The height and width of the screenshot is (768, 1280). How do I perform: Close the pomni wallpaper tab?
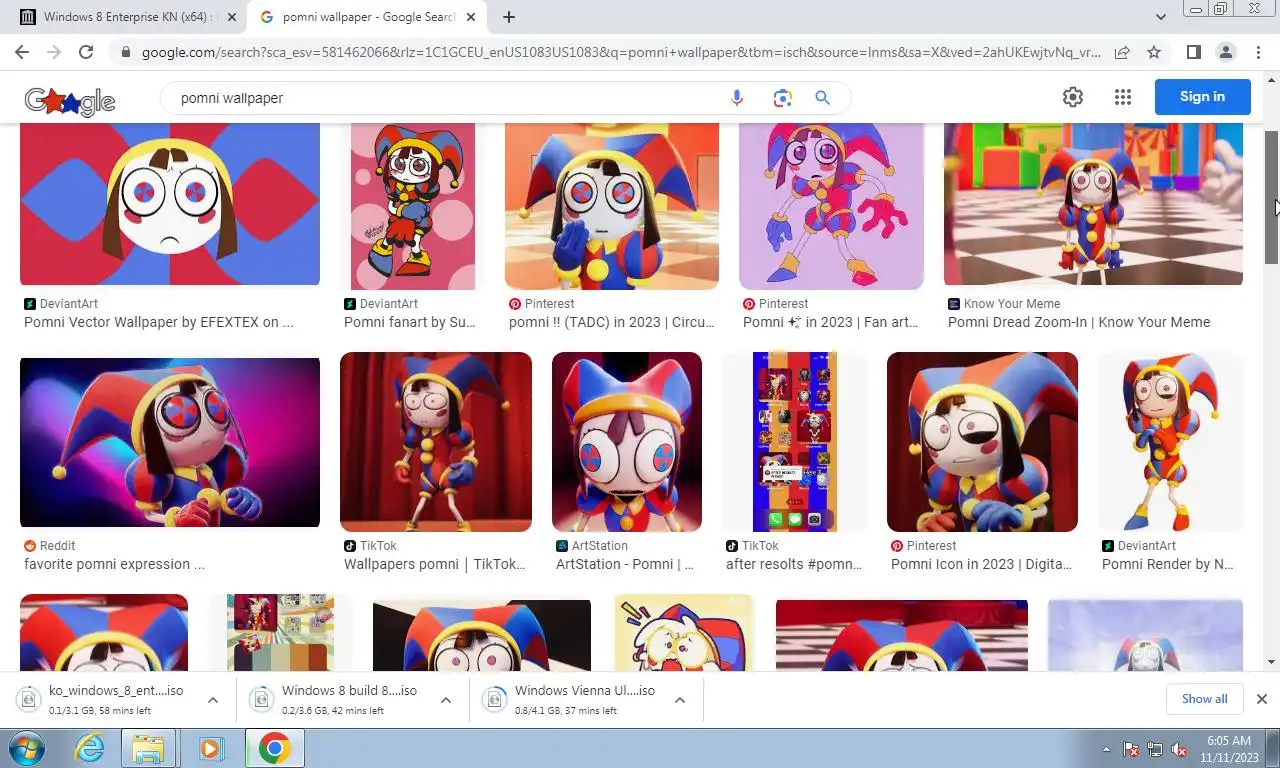[471, 17]
